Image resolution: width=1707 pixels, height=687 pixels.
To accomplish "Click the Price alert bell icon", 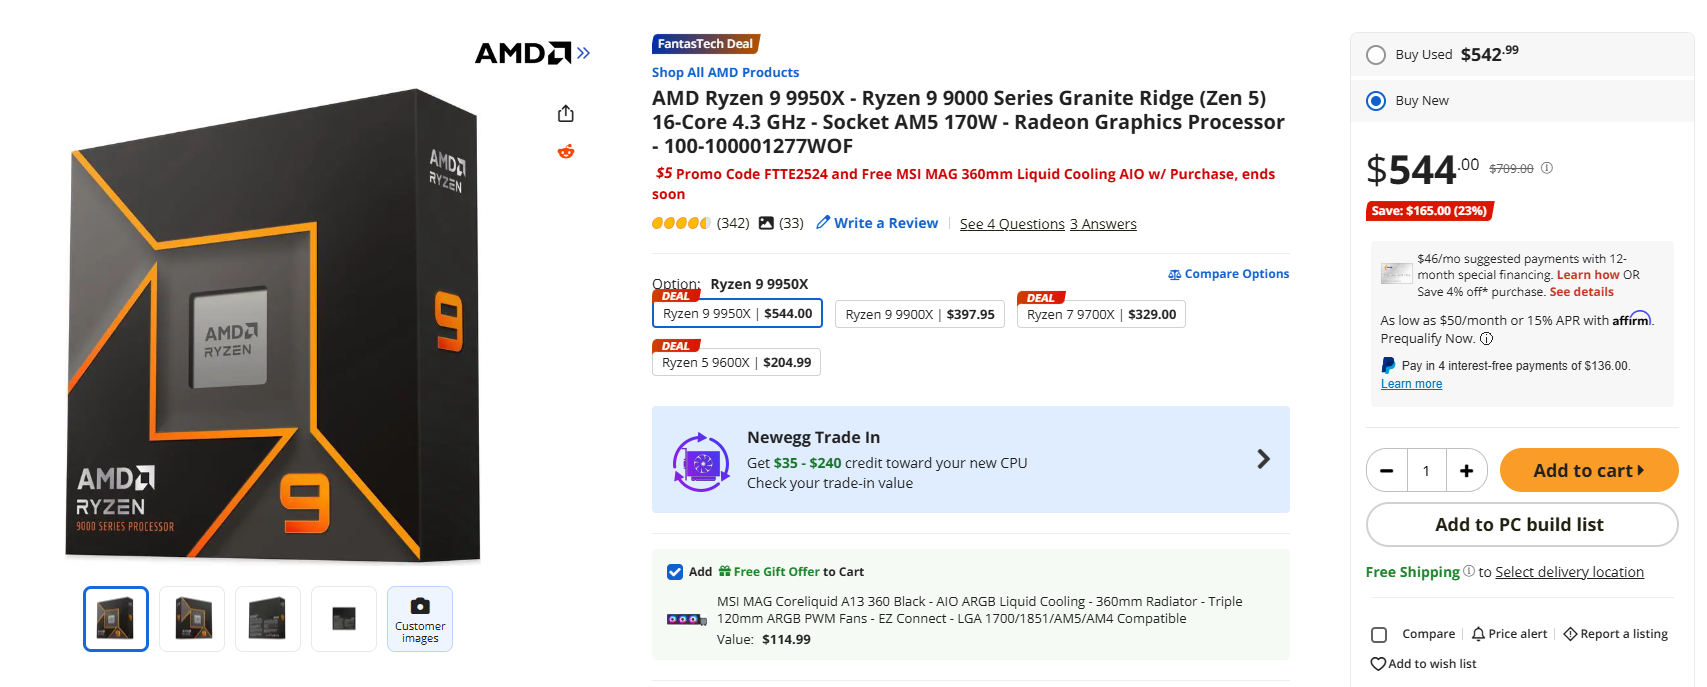I will tap(1477, 633).
